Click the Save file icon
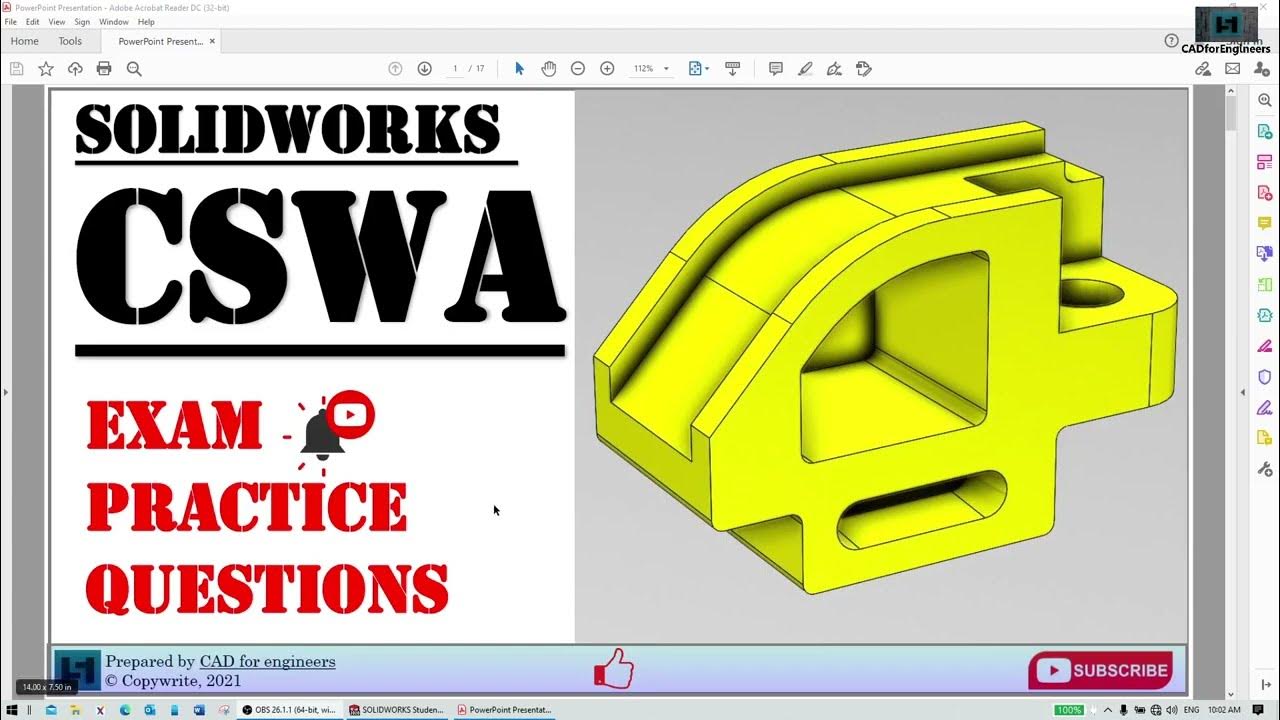 [x=16, y=69]
